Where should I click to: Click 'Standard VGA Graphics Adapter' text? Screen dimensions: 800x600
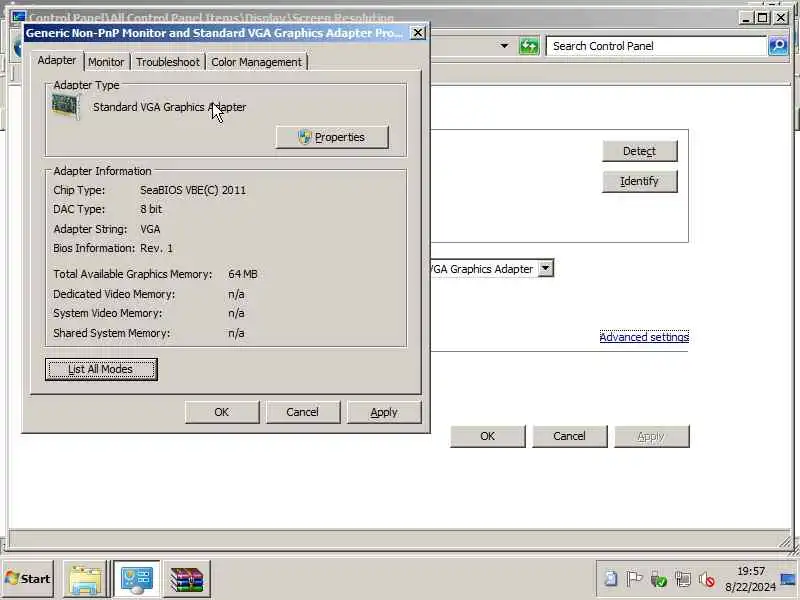coord(169,107)
